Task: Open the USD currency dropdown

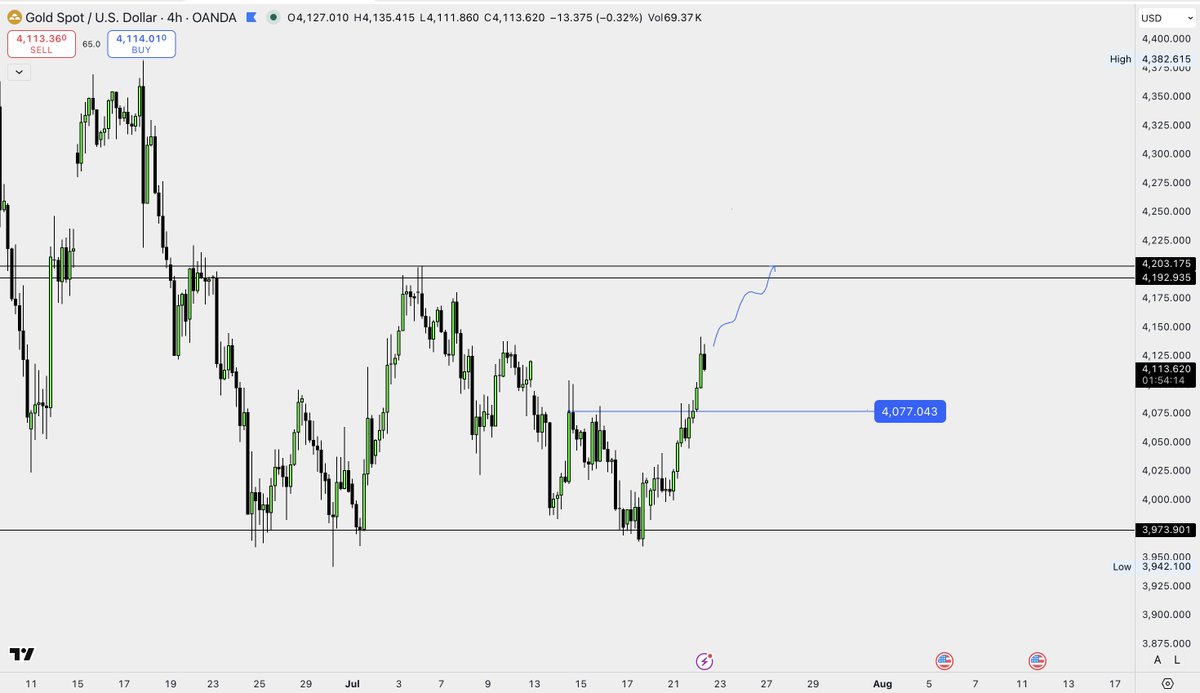Action: 1167,18
